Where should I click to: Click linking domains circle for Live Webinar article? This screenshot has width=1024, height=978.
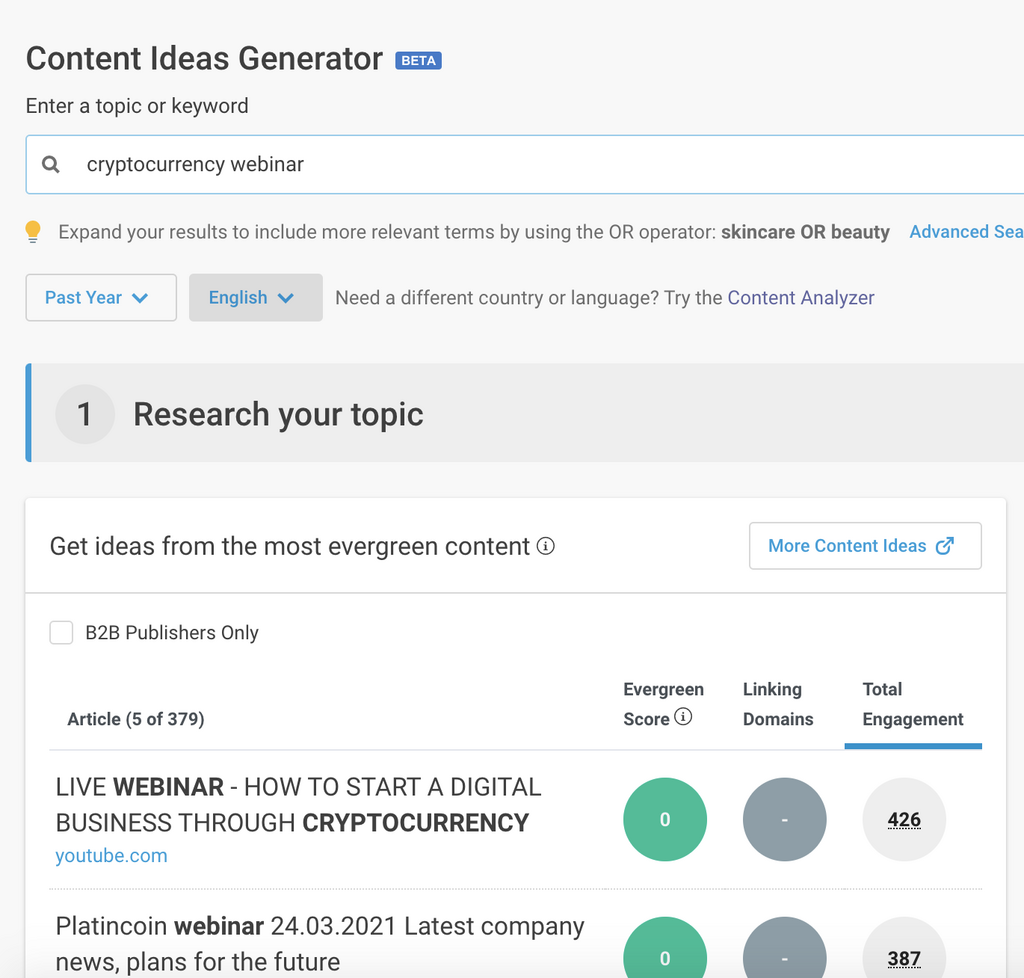pos(784,820)
